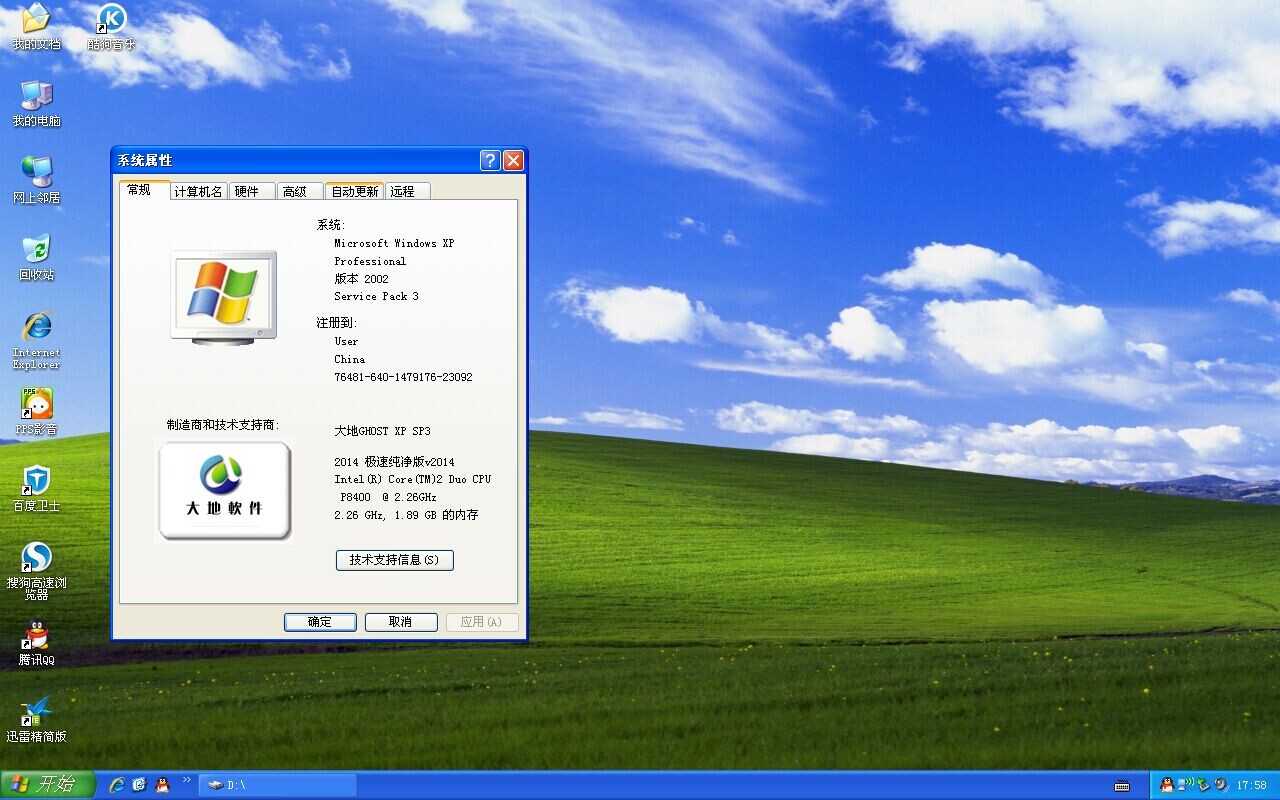
Task: Click the system clock showing 17:58
Action: tap(1252, 786)
